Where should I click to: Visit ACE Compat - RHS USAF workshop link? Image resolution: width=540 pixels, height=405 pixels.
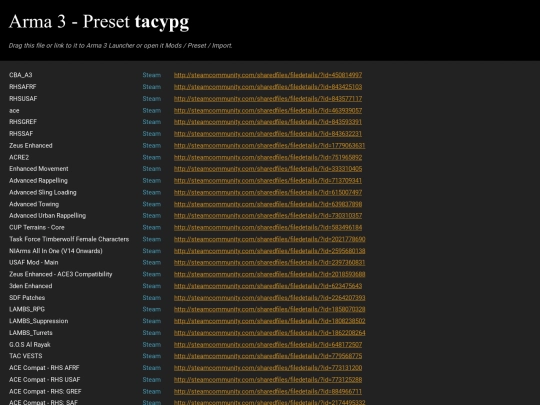(268, 380)
